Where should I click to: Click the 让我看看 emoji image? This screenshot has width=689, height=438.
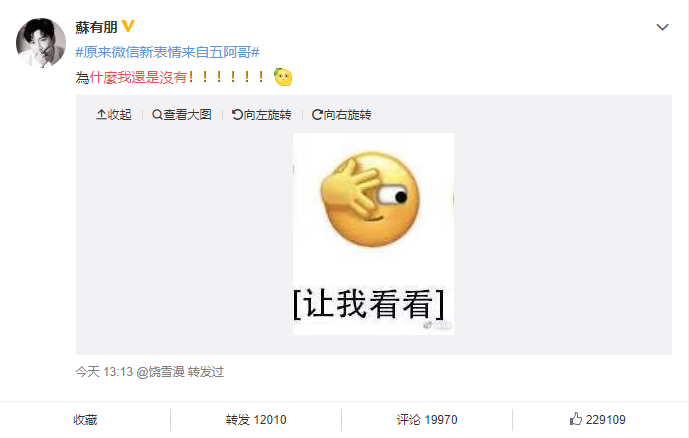click(x=373, y=234)
